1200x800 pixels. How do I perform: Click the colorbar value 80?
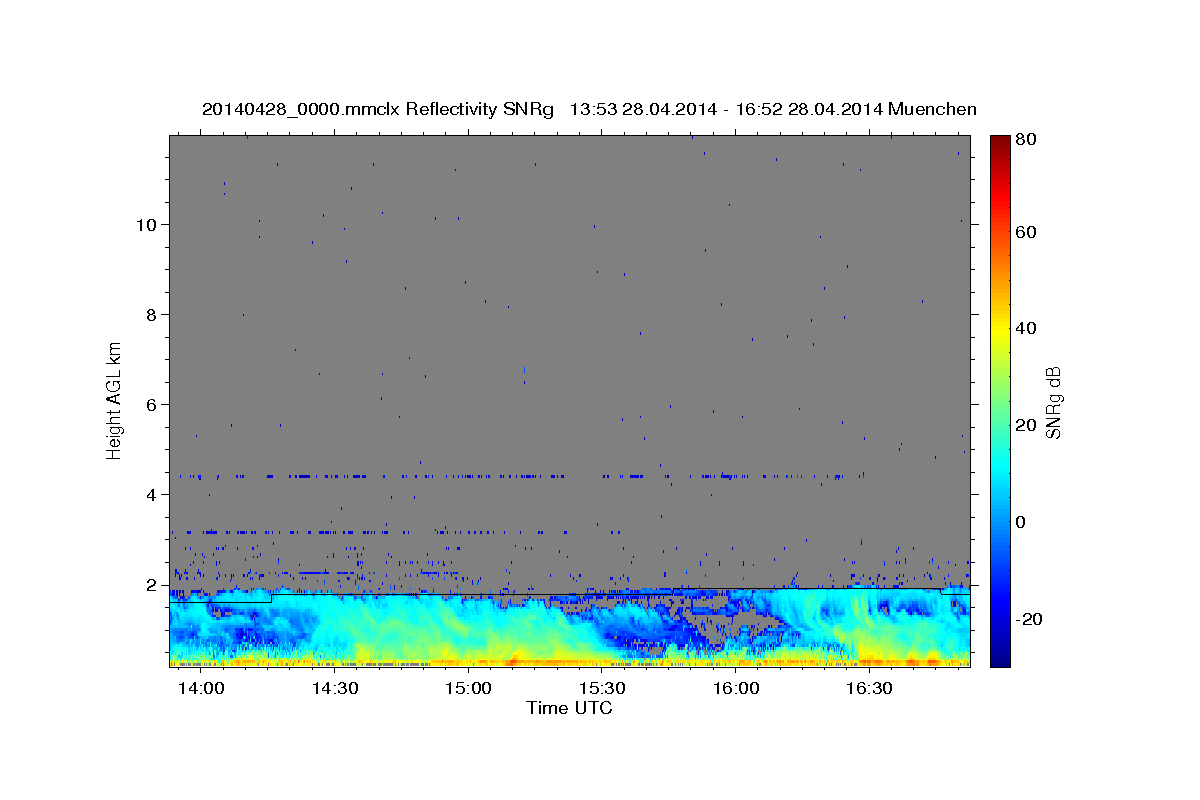click(x=1025, y=140)
